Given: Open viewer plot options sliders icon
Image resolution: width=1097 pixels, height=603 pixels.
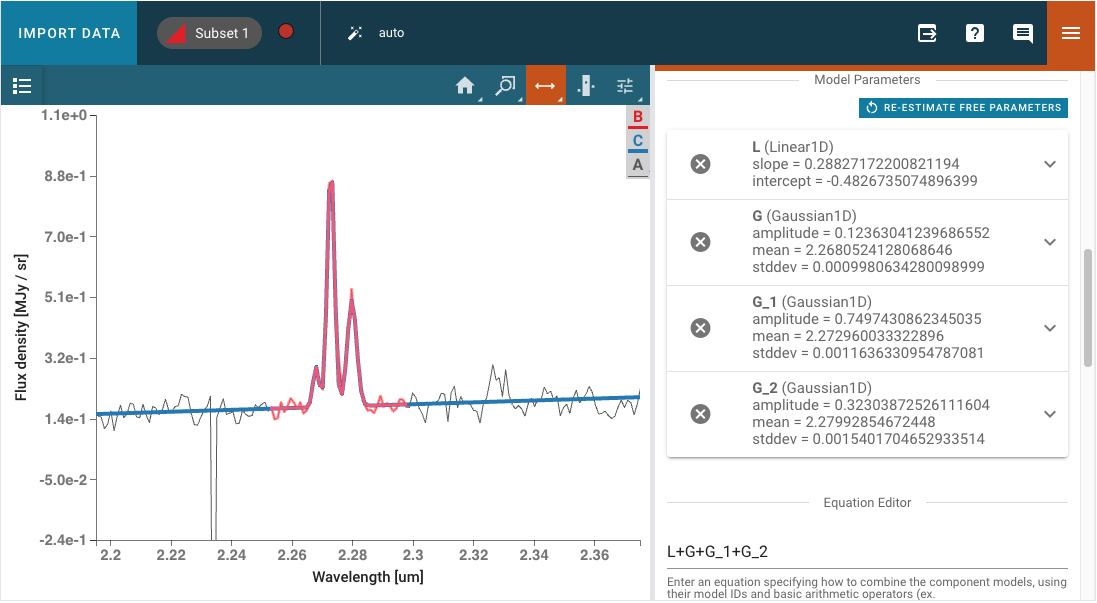Looking at the screenshot, I should point(625,86).
